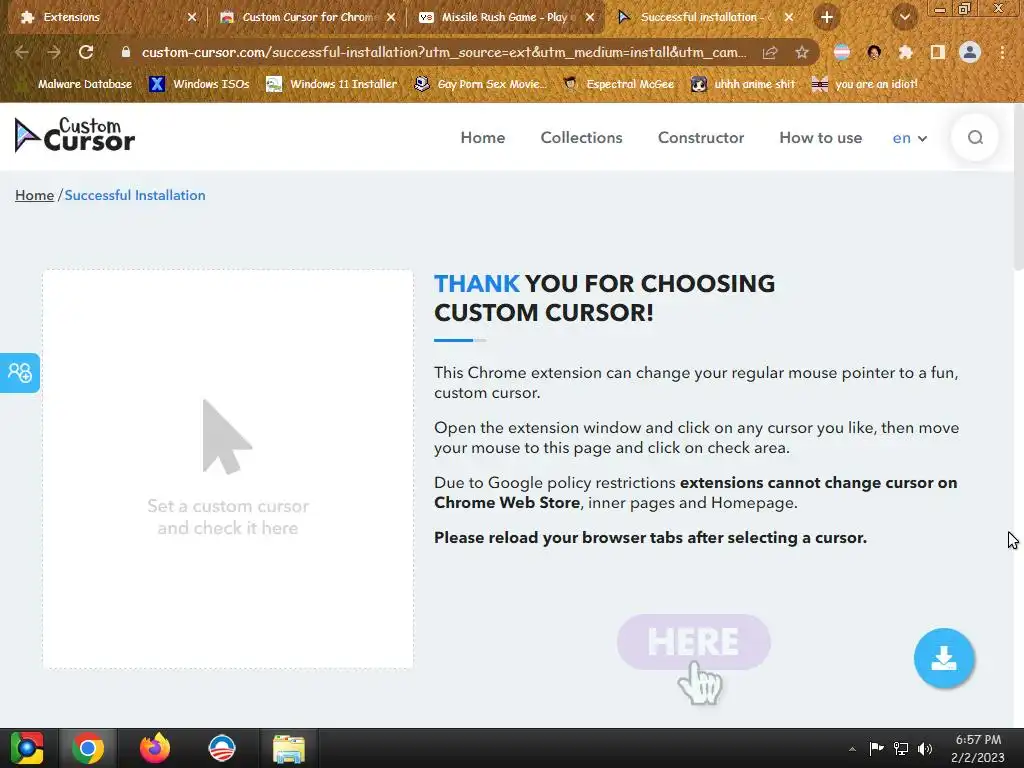Go to Home in site navigation
The width and height of the screenshot is (1024, 768).
pos(483,138)
